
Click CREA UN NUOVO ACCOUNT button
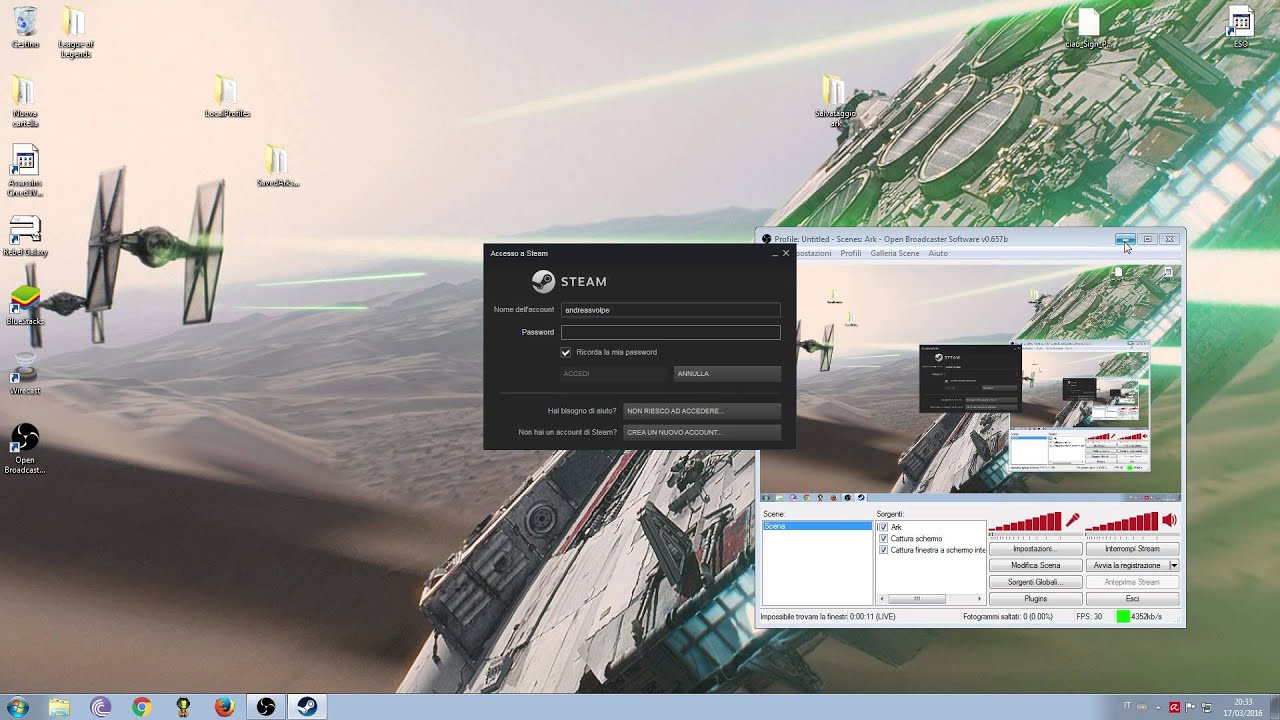702,432
